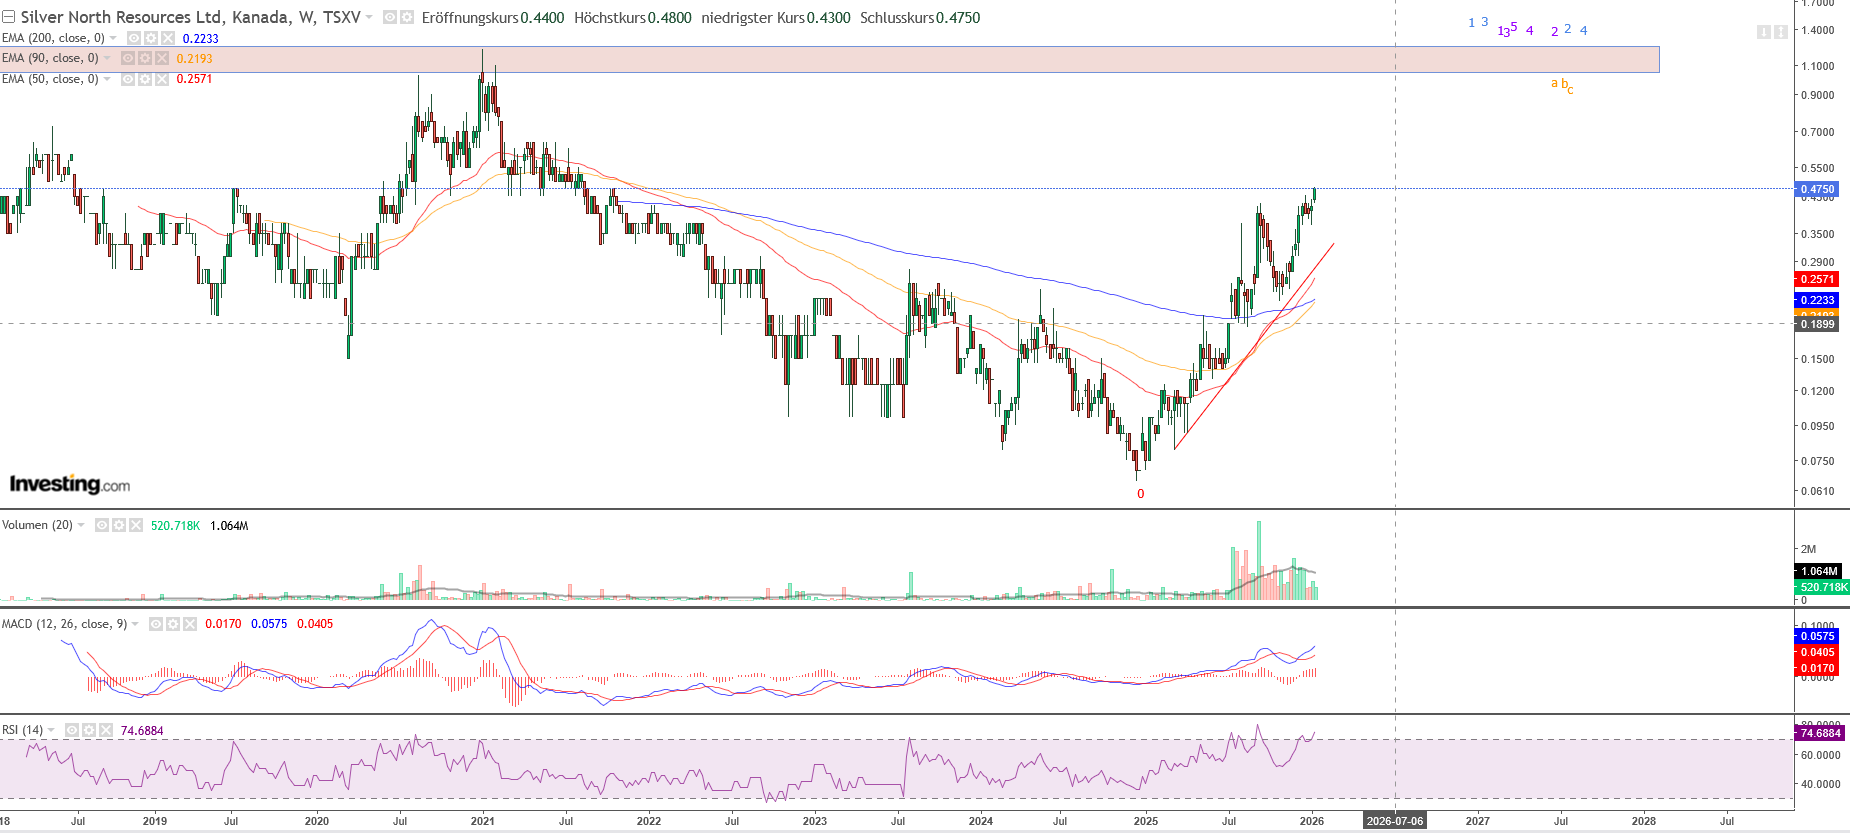Open settings gear for EMA 200 indicator
The image size is (1850, 833).
click(x=150, y=38)
